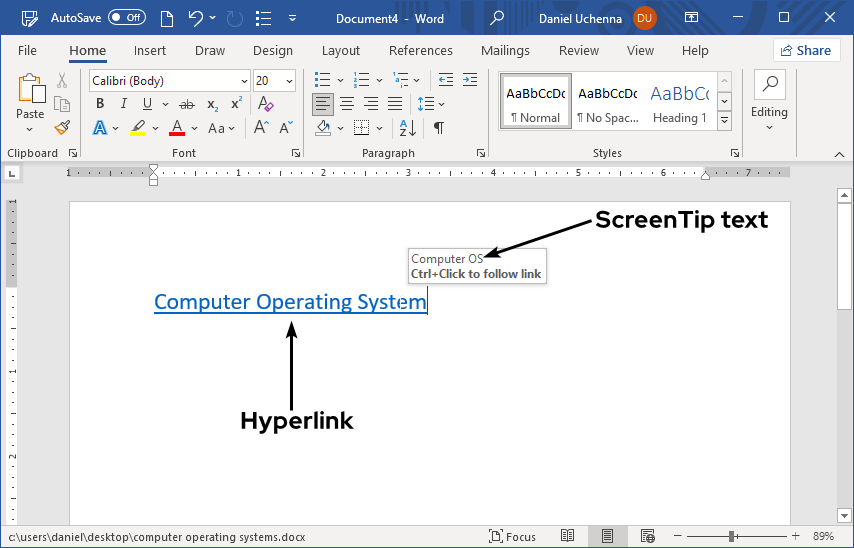Open the Mailings tab
This screenshot has width=854, height=548.
[505, 51]
